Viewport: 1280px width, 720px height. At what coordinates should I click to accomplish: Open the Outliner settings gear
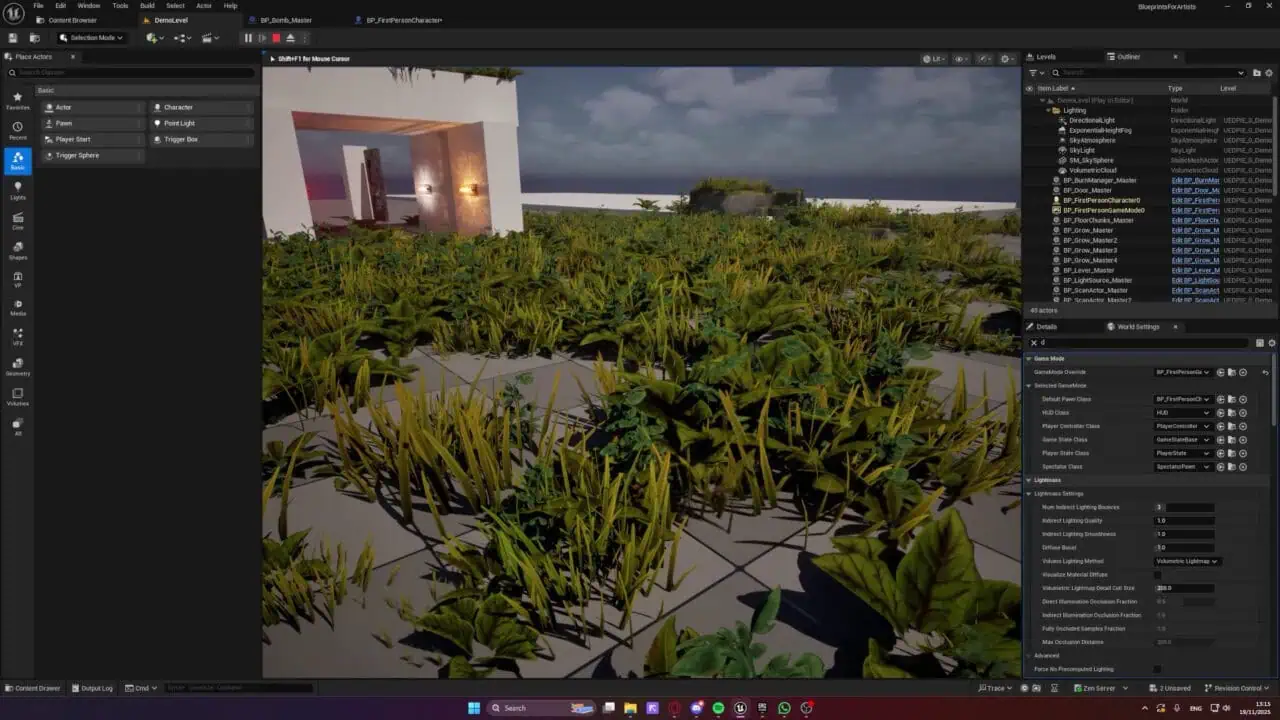click(x=1269, y=72)
